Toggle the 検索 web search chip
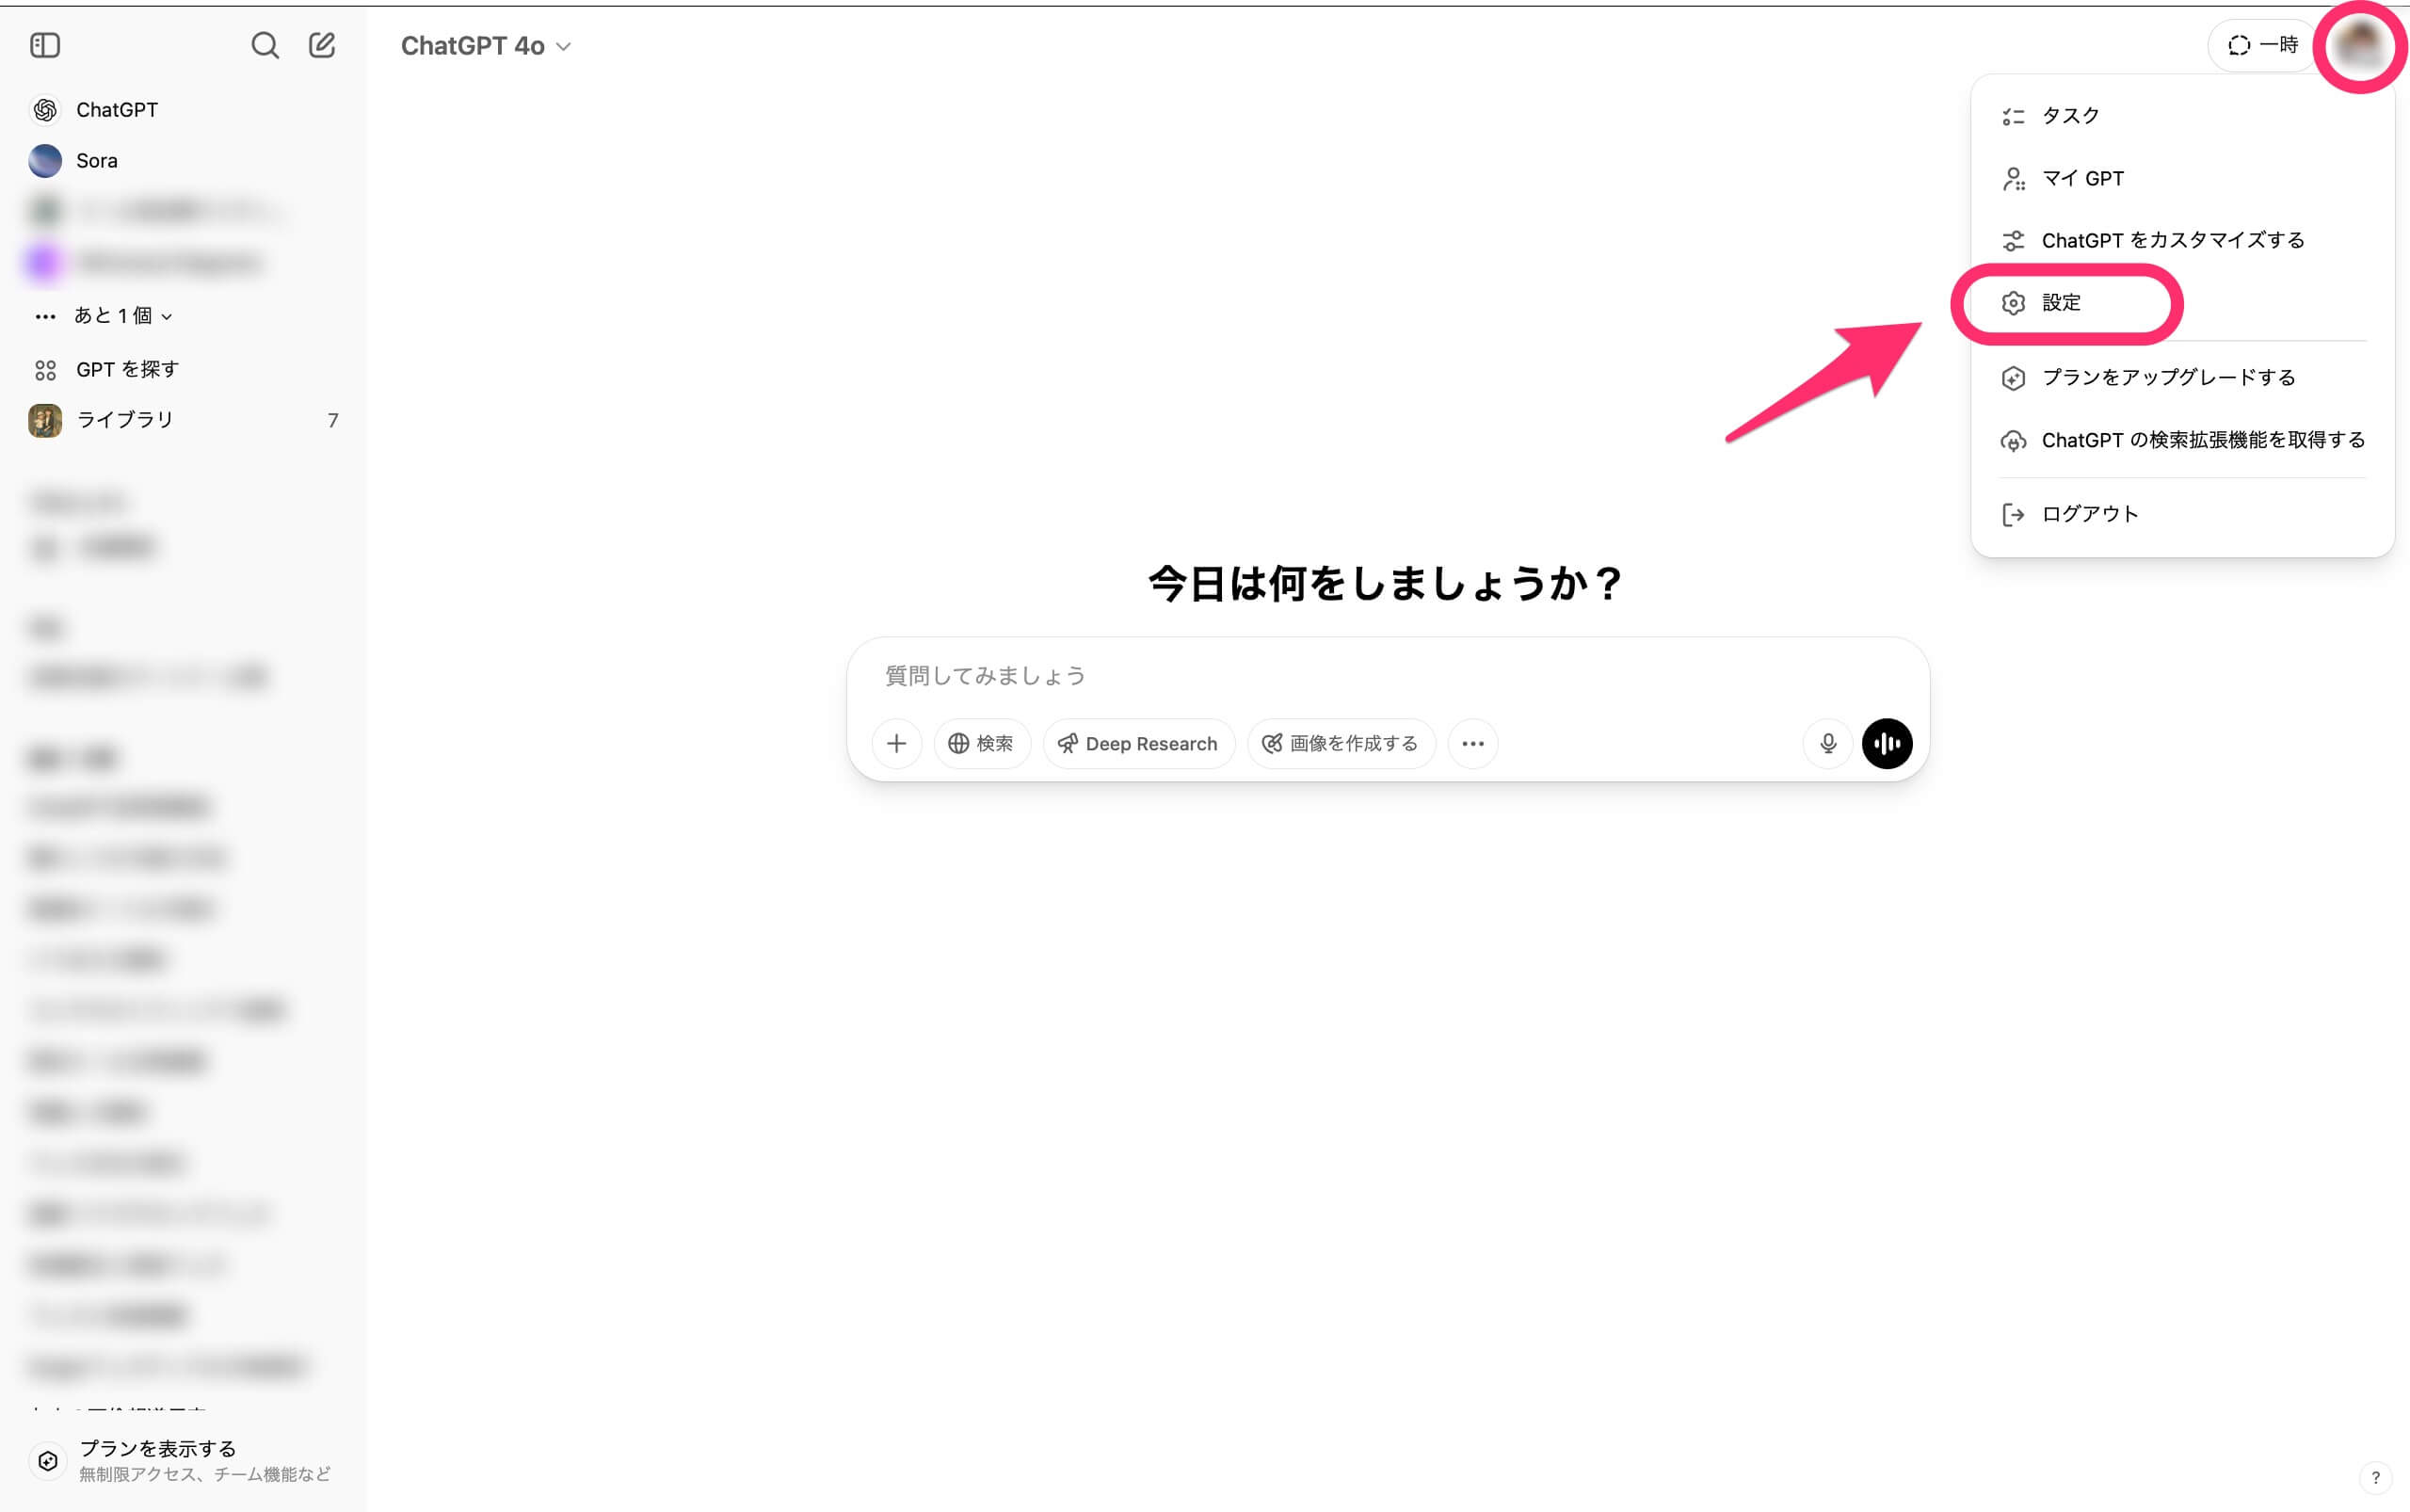This screenshot has width=2410, height=1512. pos(982,744)
